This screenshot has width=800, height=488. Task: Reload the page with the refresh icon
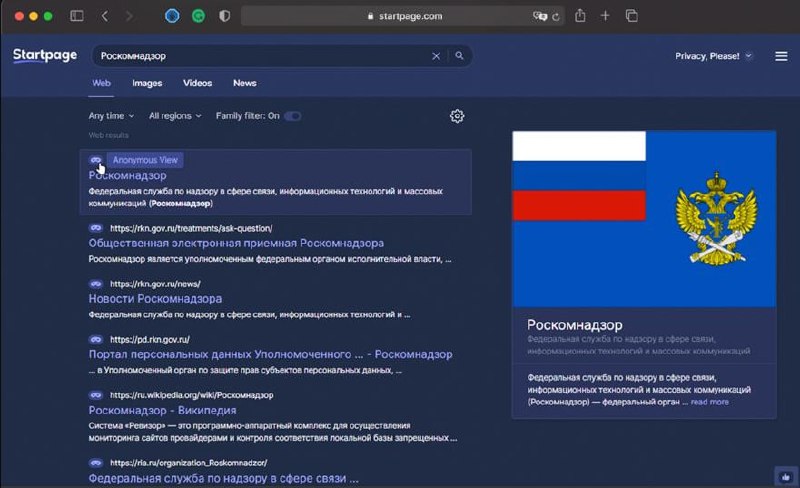[x=556, y=16]
